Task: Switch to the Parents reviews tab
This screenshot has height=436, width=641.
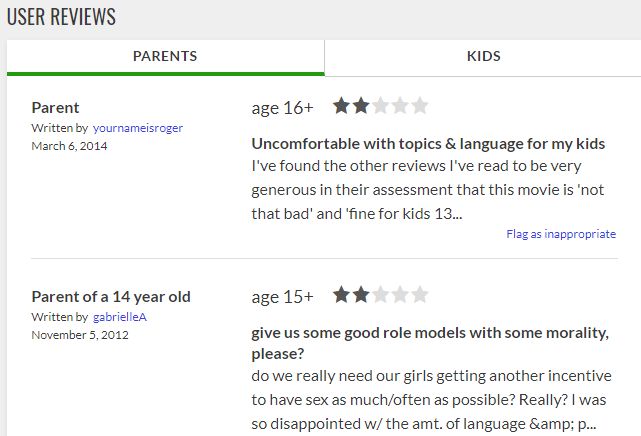Action: 165,57
